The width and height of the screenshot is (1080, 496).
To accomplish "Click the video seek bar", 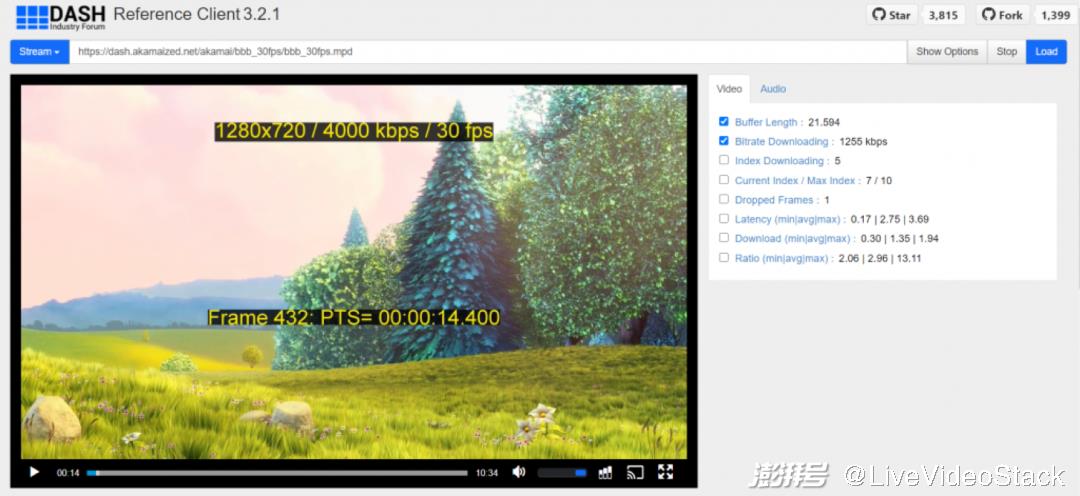I will coord(277,473).
